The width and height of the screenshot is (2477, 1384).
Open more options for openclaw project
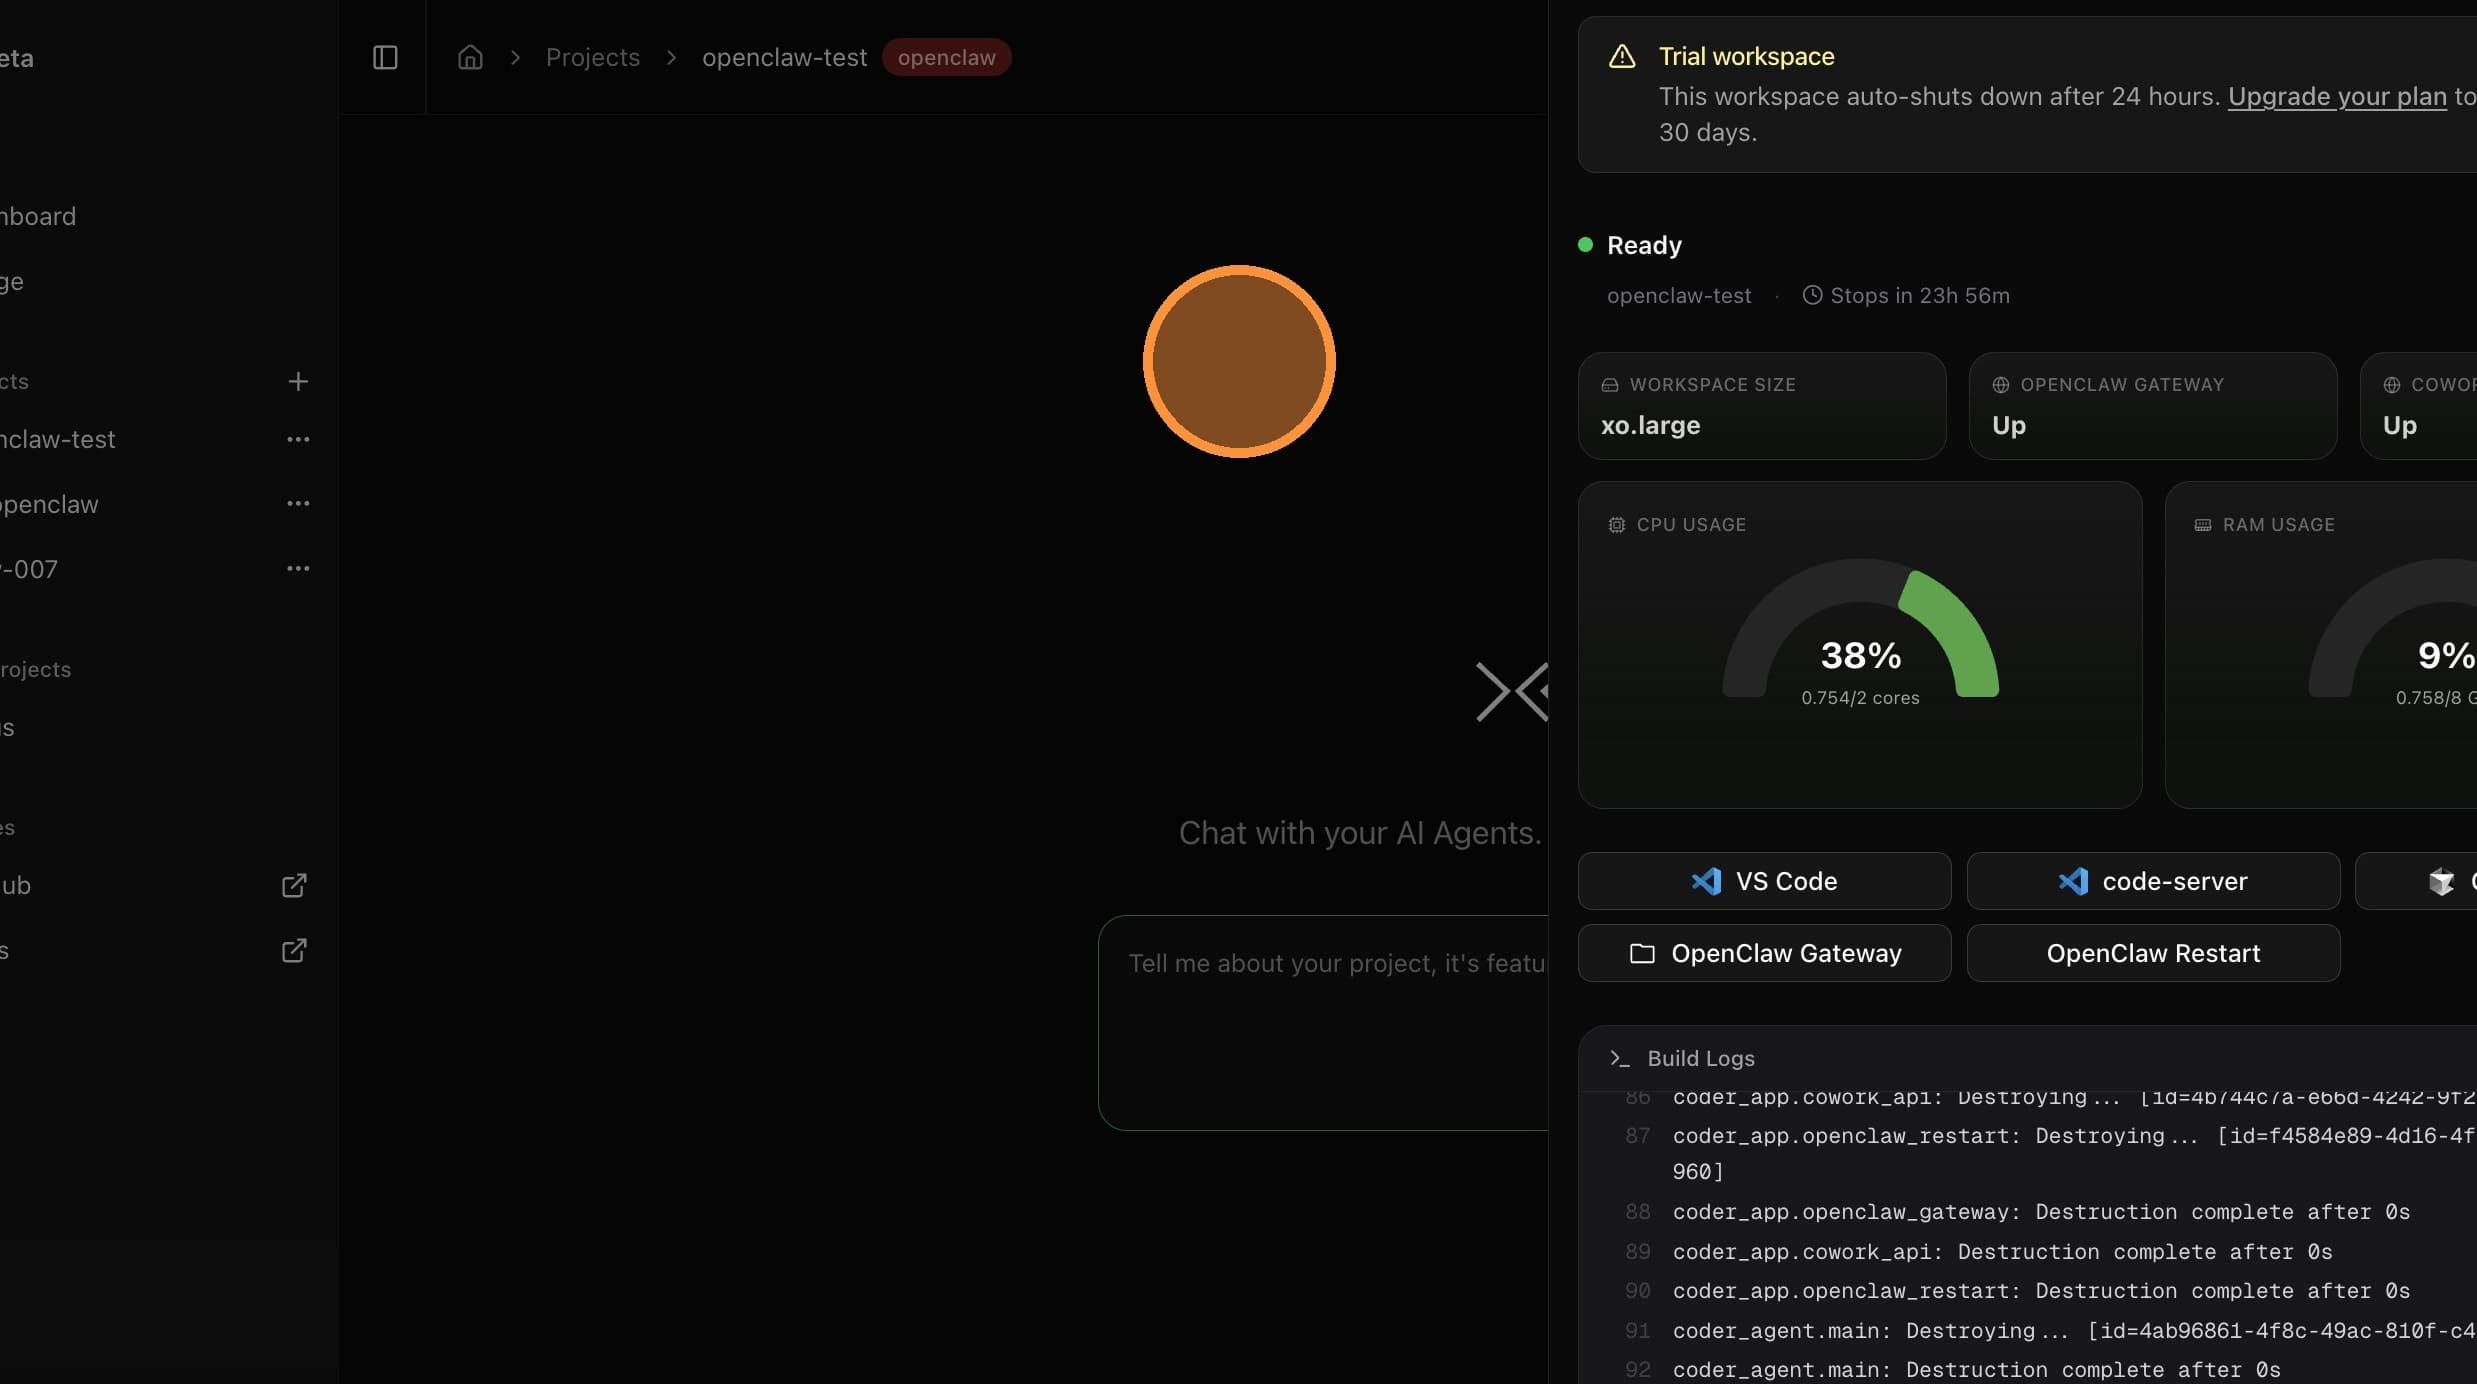click(x=298, y=503)
